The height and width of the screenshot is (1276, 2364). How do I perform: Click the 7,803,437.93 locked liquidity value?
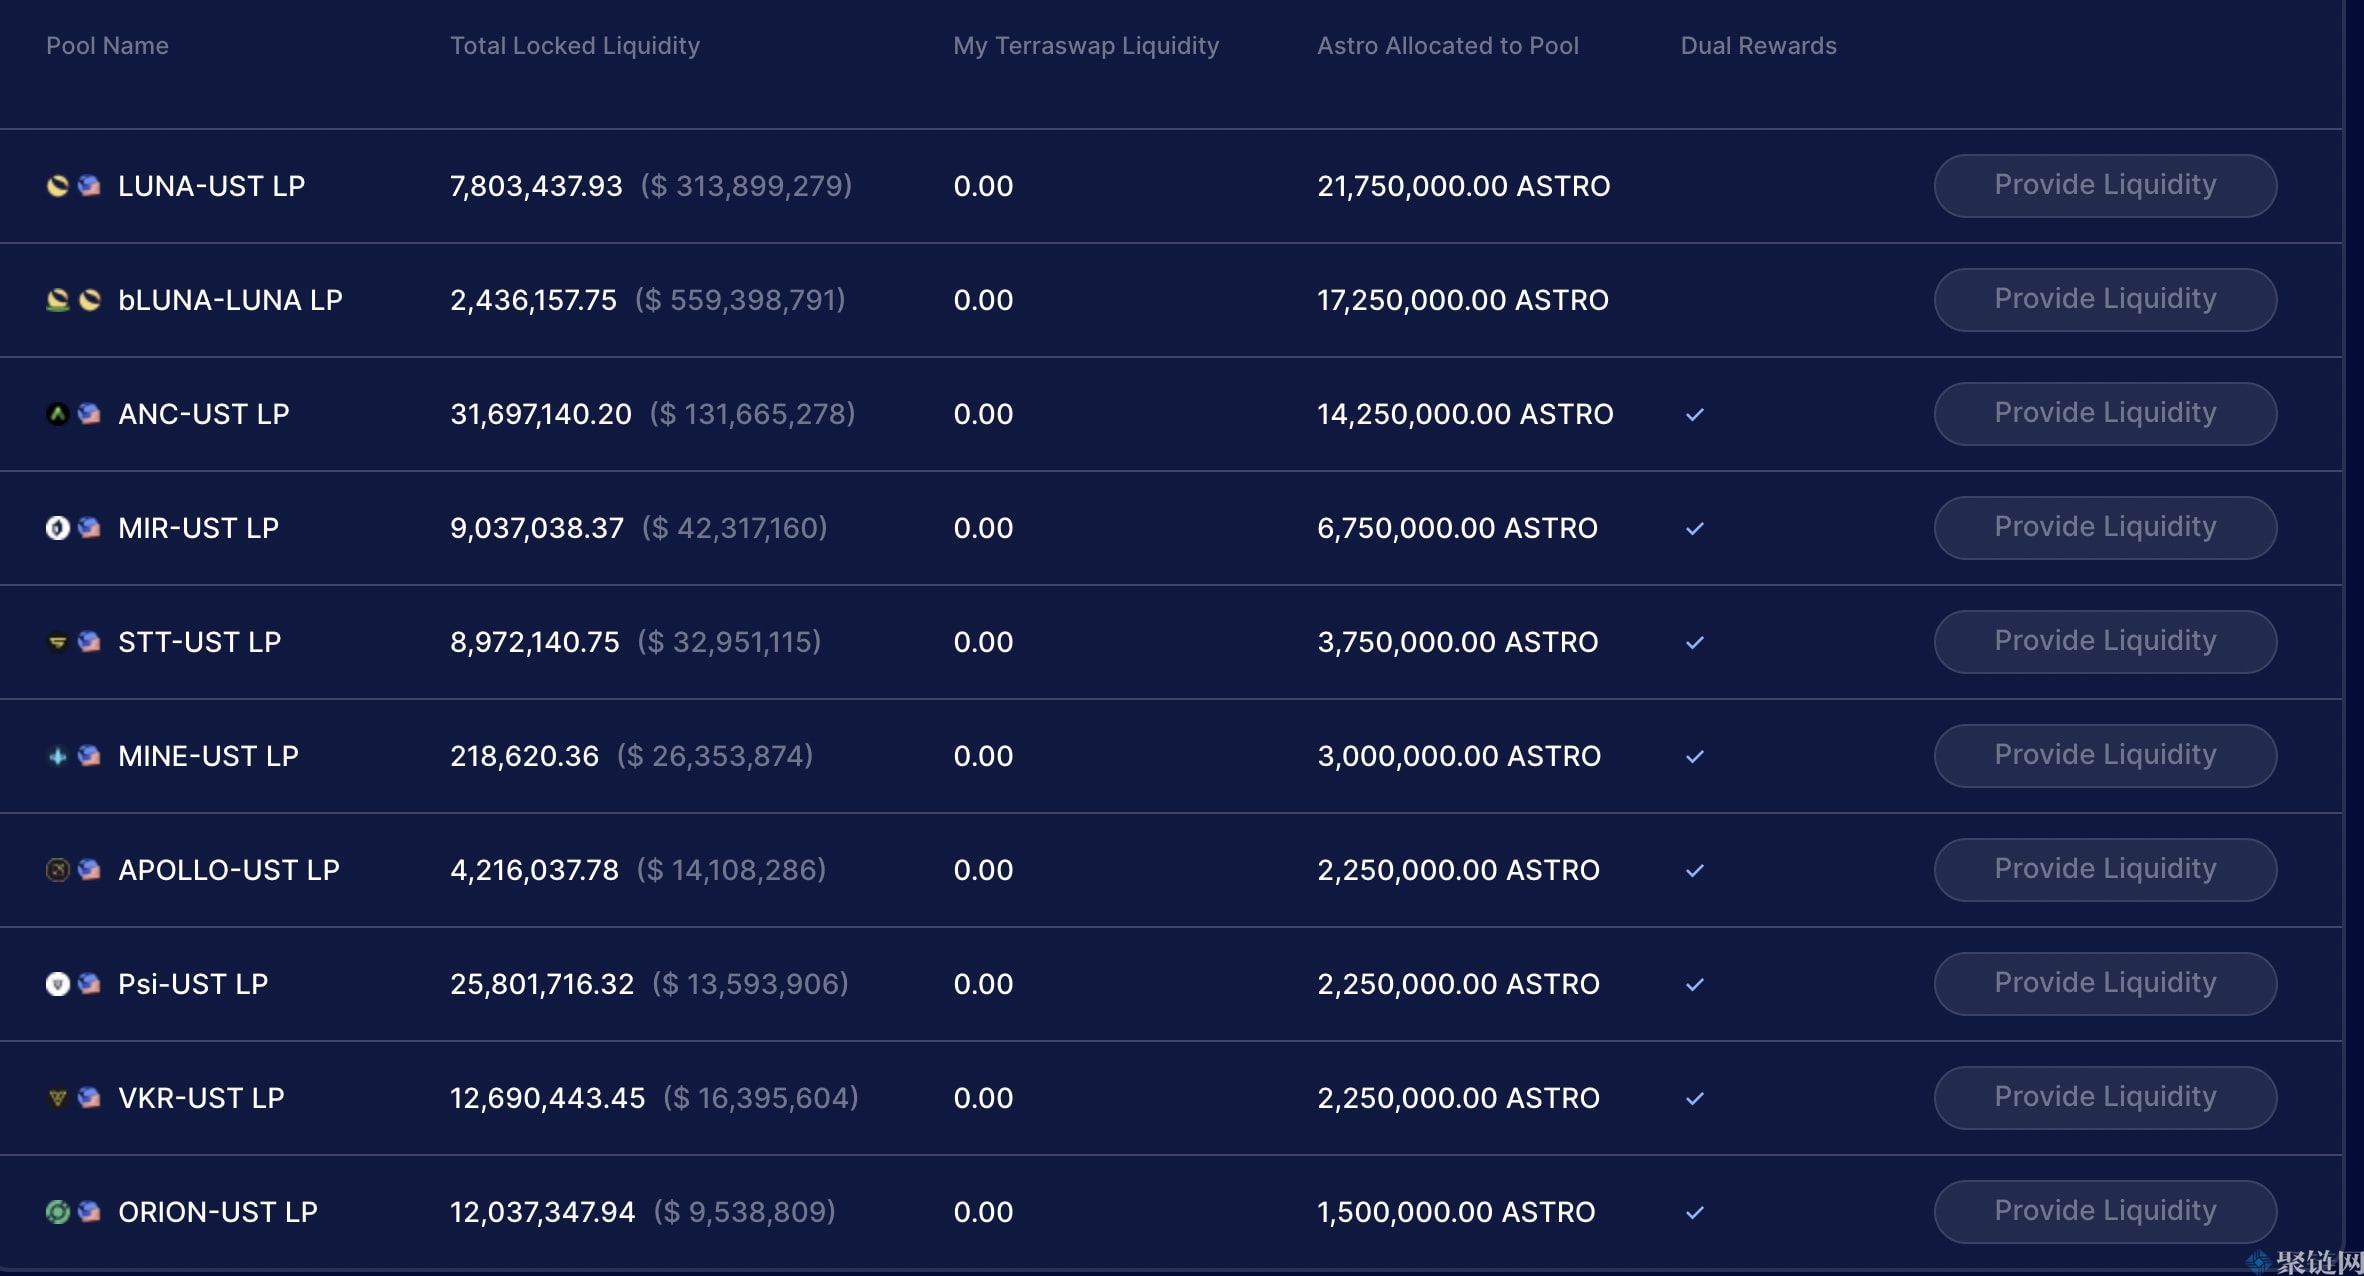pyautogui.click(x=536, y=186)
